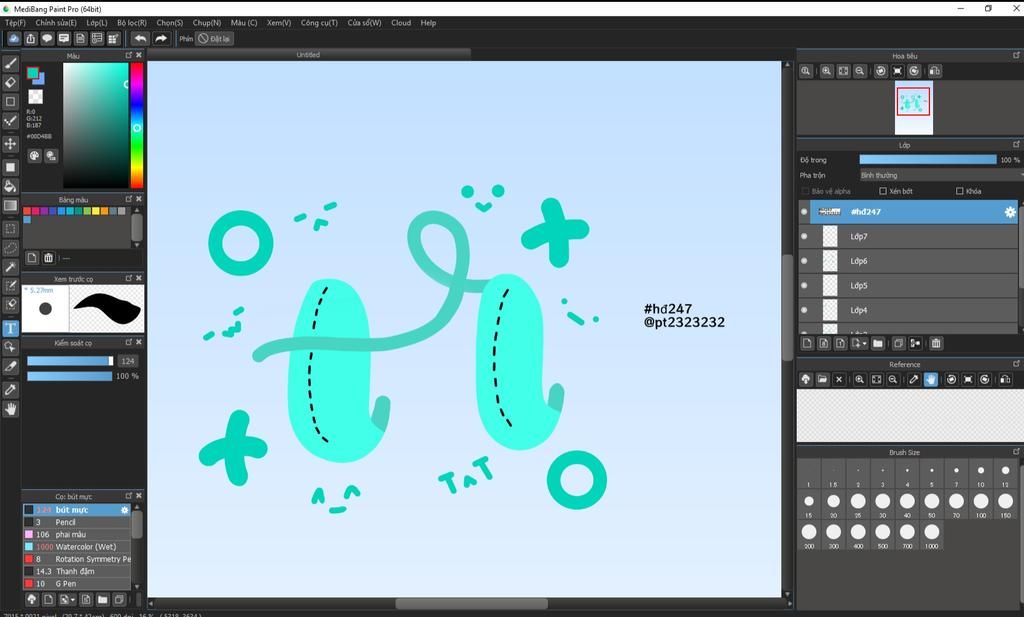Toggle transparent color swatch

(35, 97)
